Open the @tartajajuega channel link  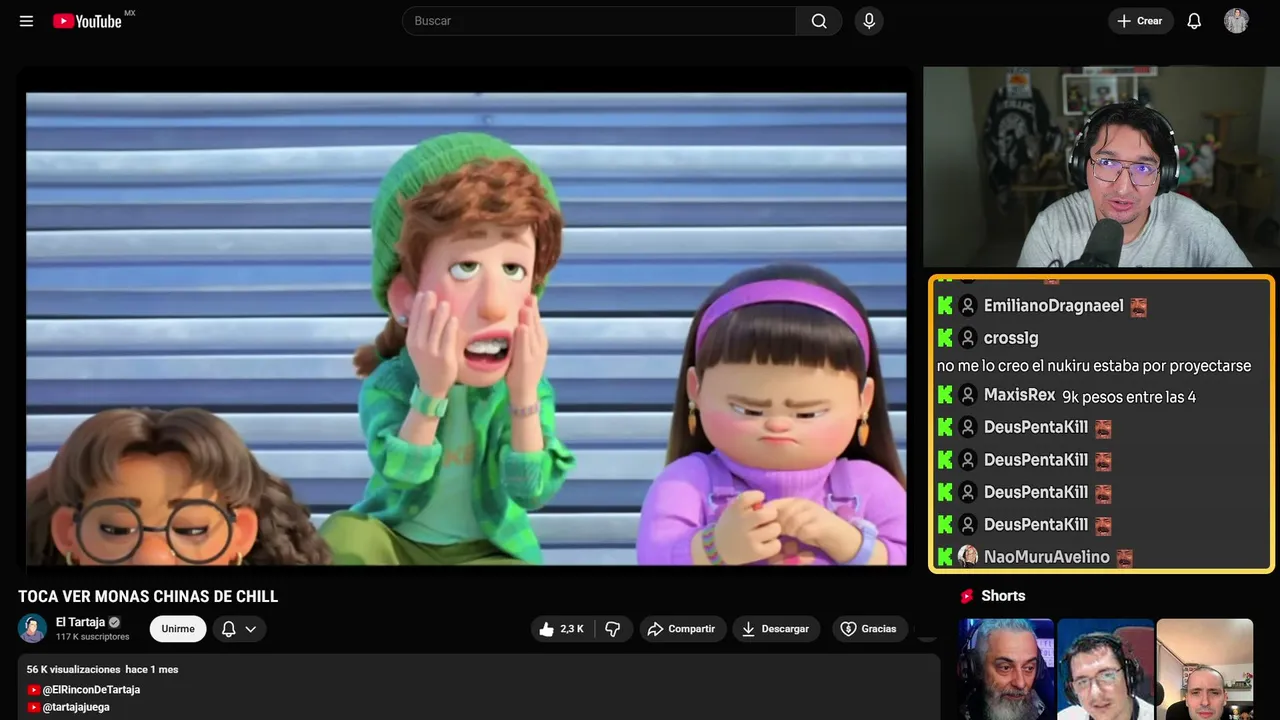(76, 707)
